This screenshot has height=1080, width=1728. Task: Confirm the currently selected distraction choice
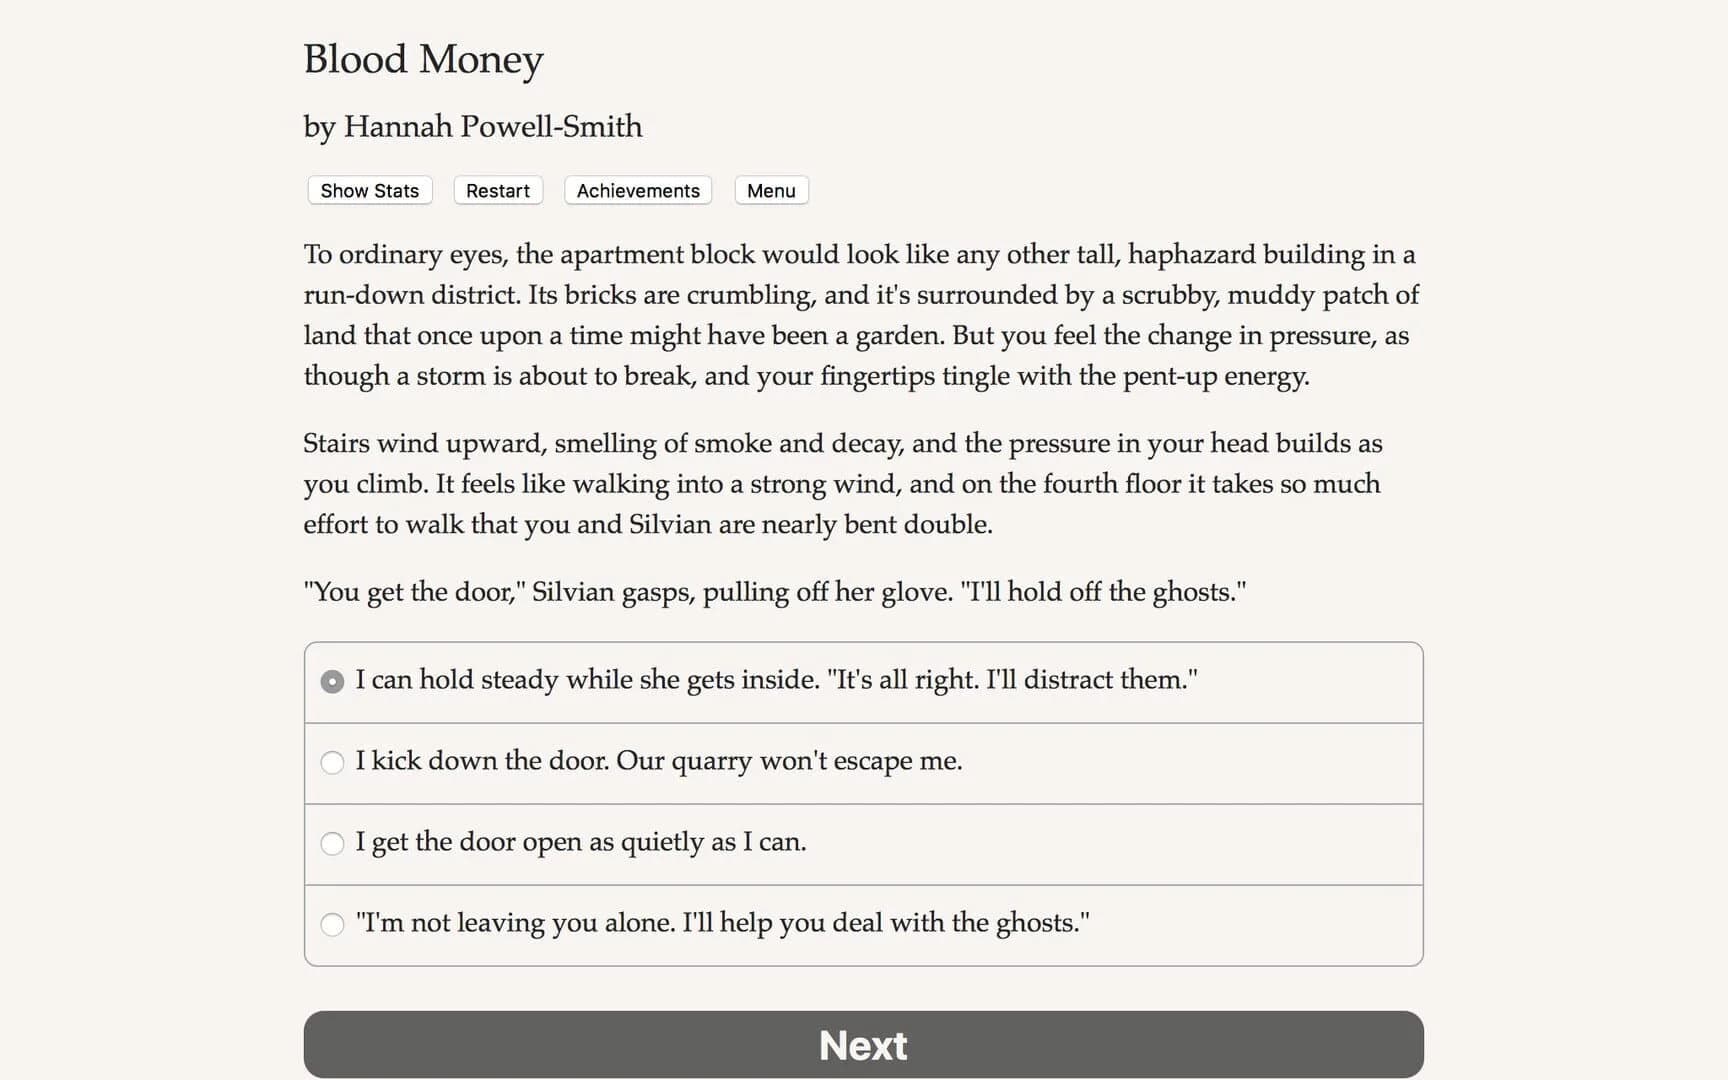332,681
